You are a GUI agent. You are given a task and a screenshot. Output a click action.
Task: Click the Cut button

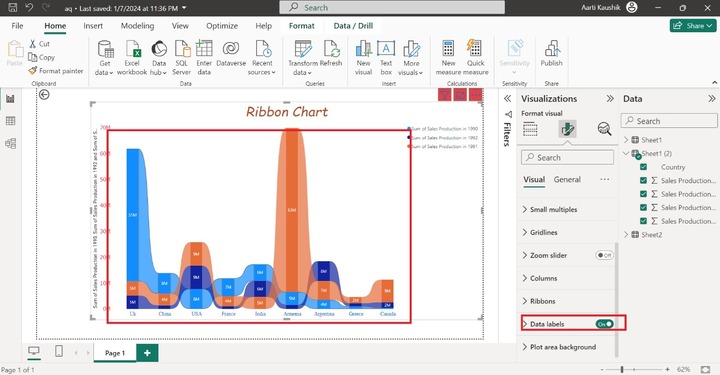pyautogui.click(x=39, y=44)
